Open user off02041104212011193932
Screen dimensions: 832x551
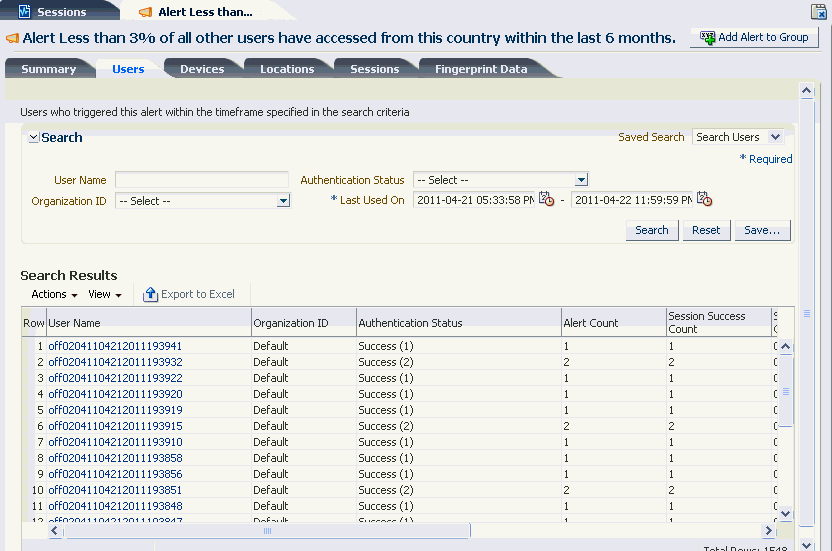click(x=115, y=362)
